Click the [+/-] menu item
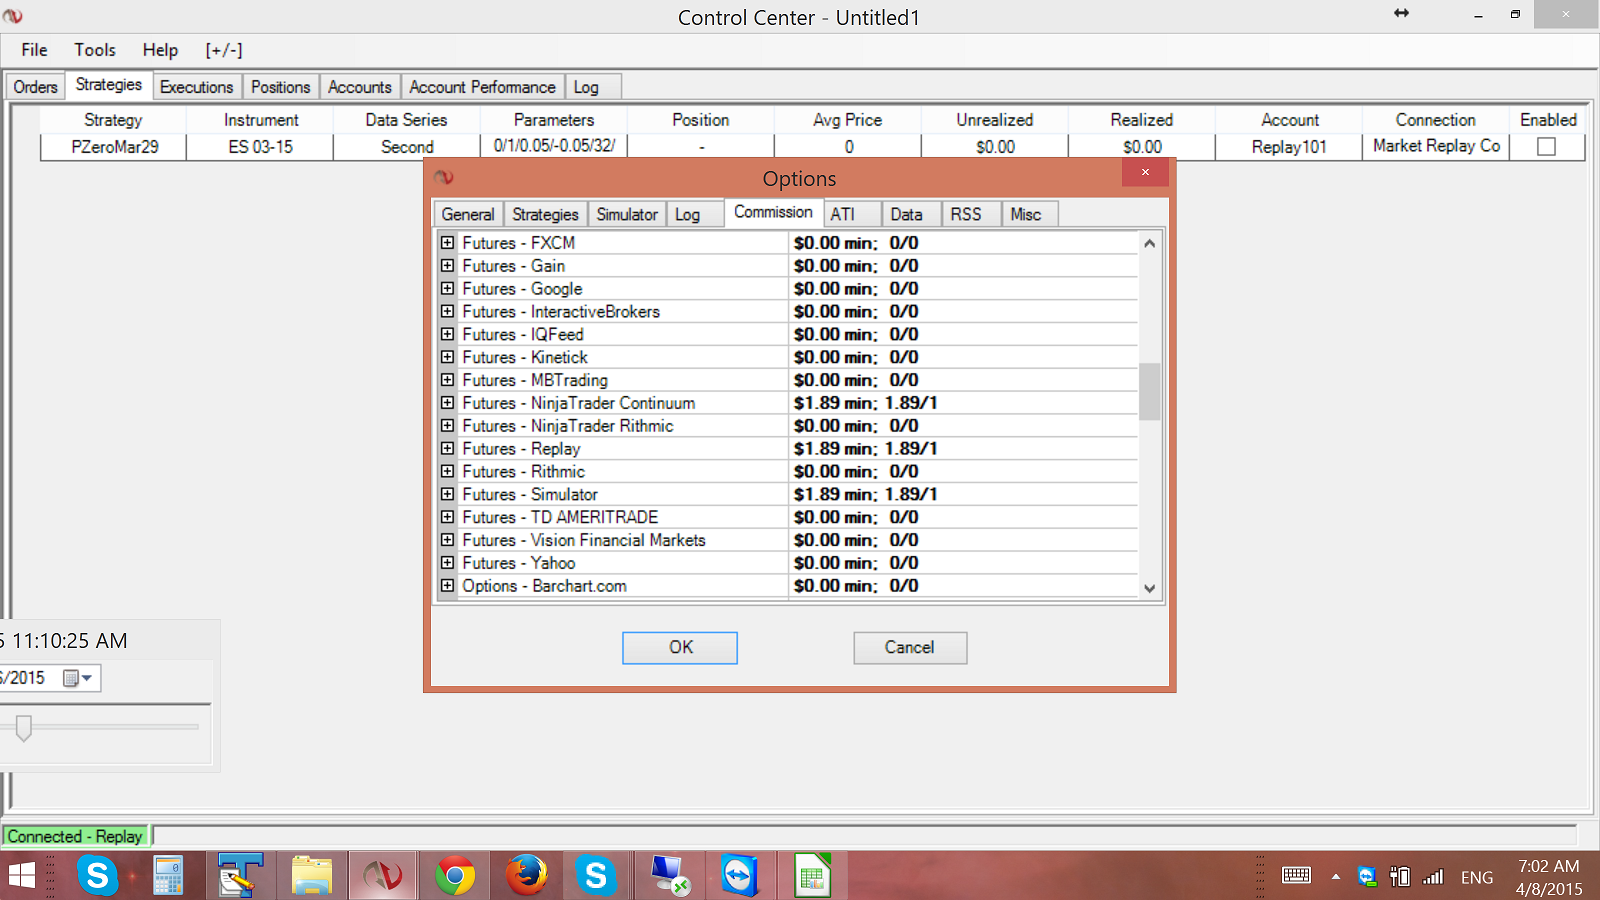This screenshot has width=1600, height=900. tap(224, 50)
